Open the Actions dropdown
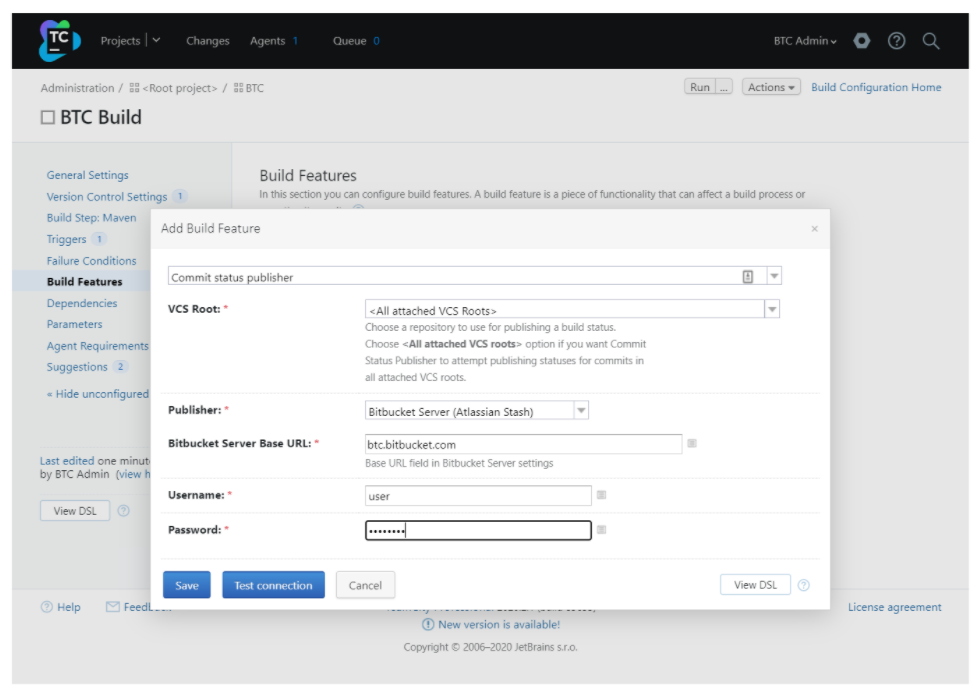The width and height of the screenshot is (980, 688). pyautogui.click(x=771, y=87)
